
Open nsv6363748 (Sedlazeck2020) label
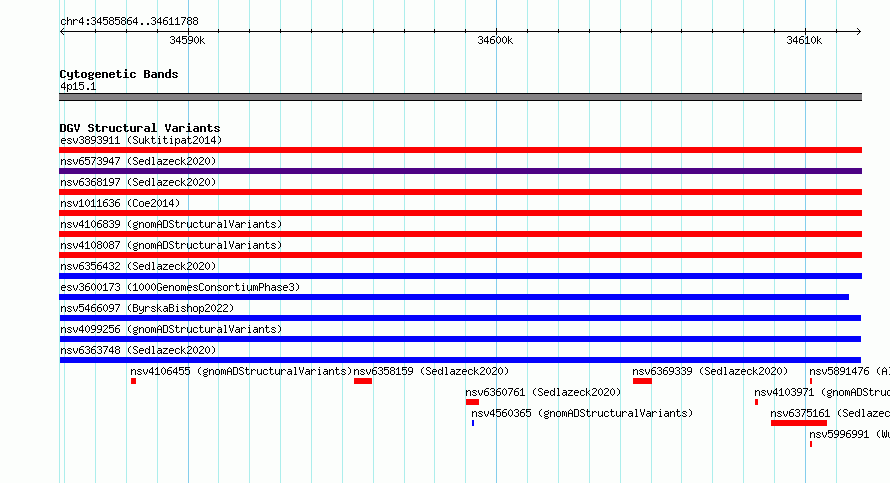click(138, 350)
